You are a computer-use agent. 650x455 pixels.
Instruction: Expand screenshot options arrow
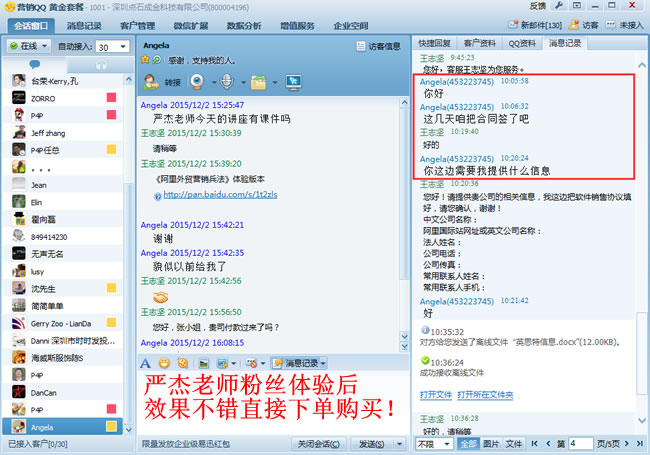click(x=233, y=364)
